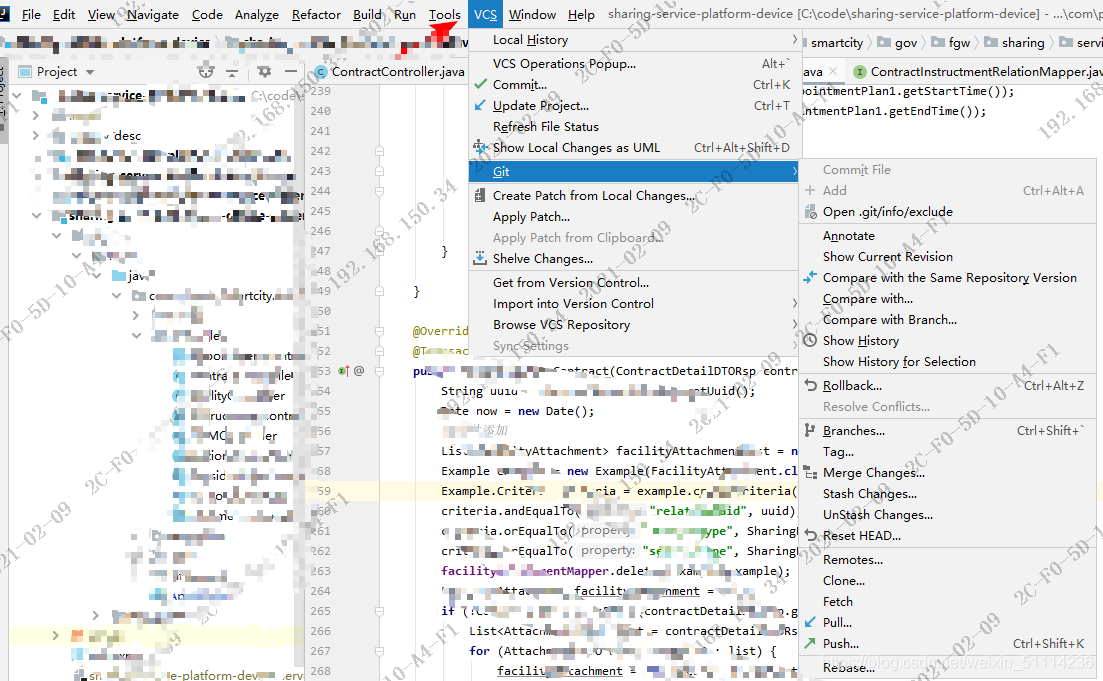The image size is (1103, 681).
Task: Choose Merge Changes entry
Action: 950,473
